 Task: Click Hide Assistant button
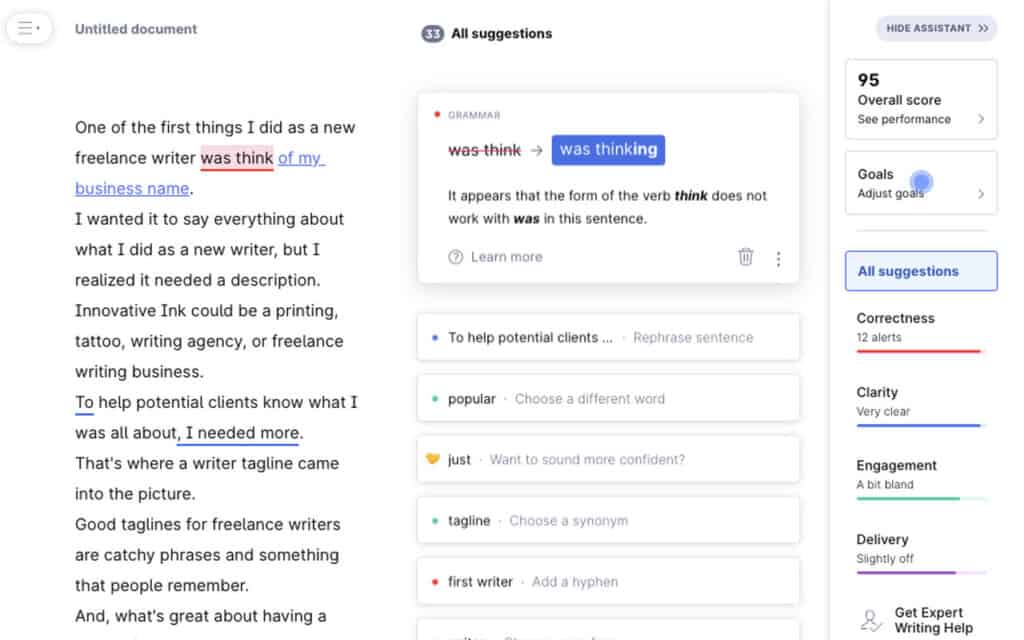(936, 28)
